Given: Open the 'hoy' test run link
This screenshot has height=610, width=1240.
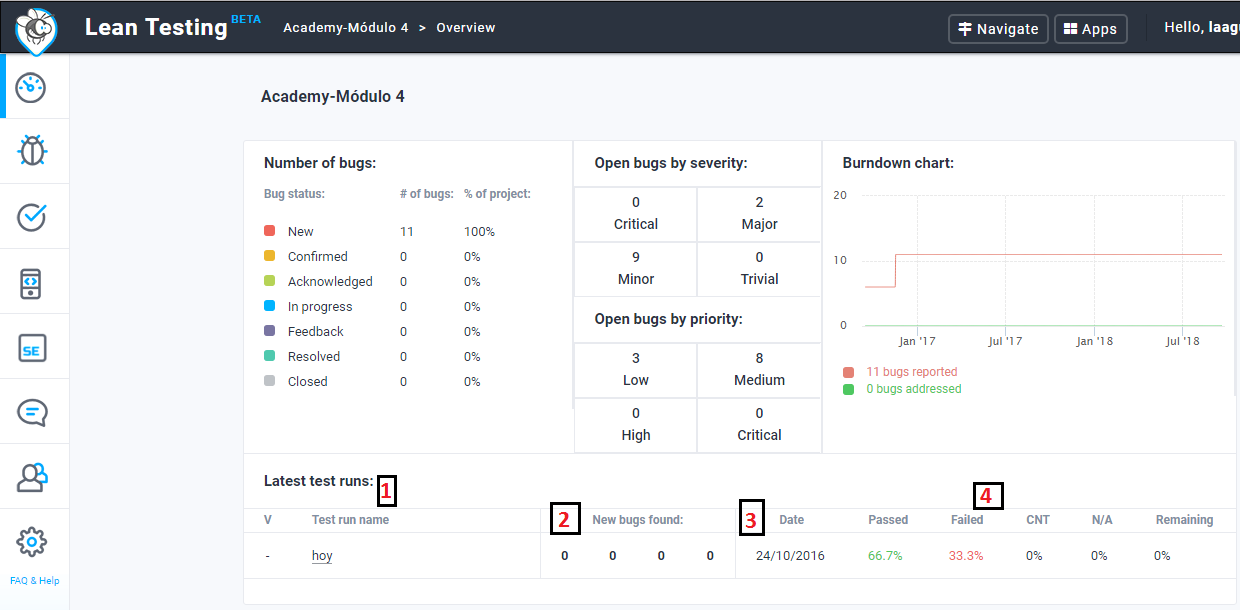Looking at the screenshot, I should [322, 556].
